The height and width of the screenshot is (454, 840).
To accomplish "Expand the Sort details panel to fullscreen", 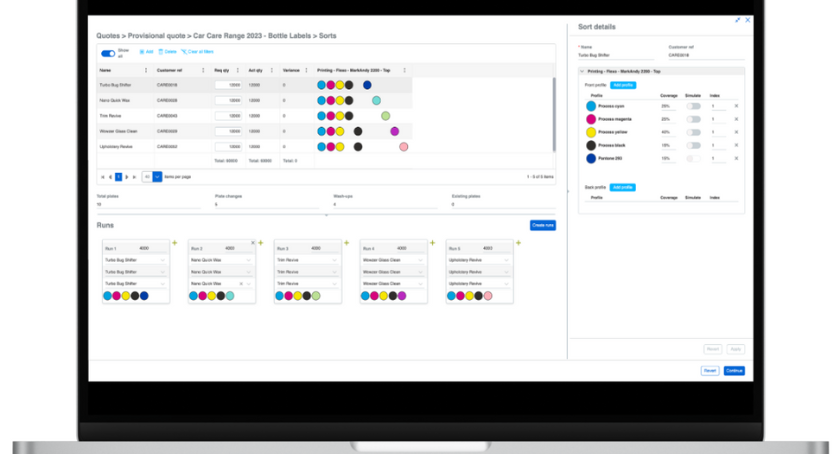I will pos(738,20).
